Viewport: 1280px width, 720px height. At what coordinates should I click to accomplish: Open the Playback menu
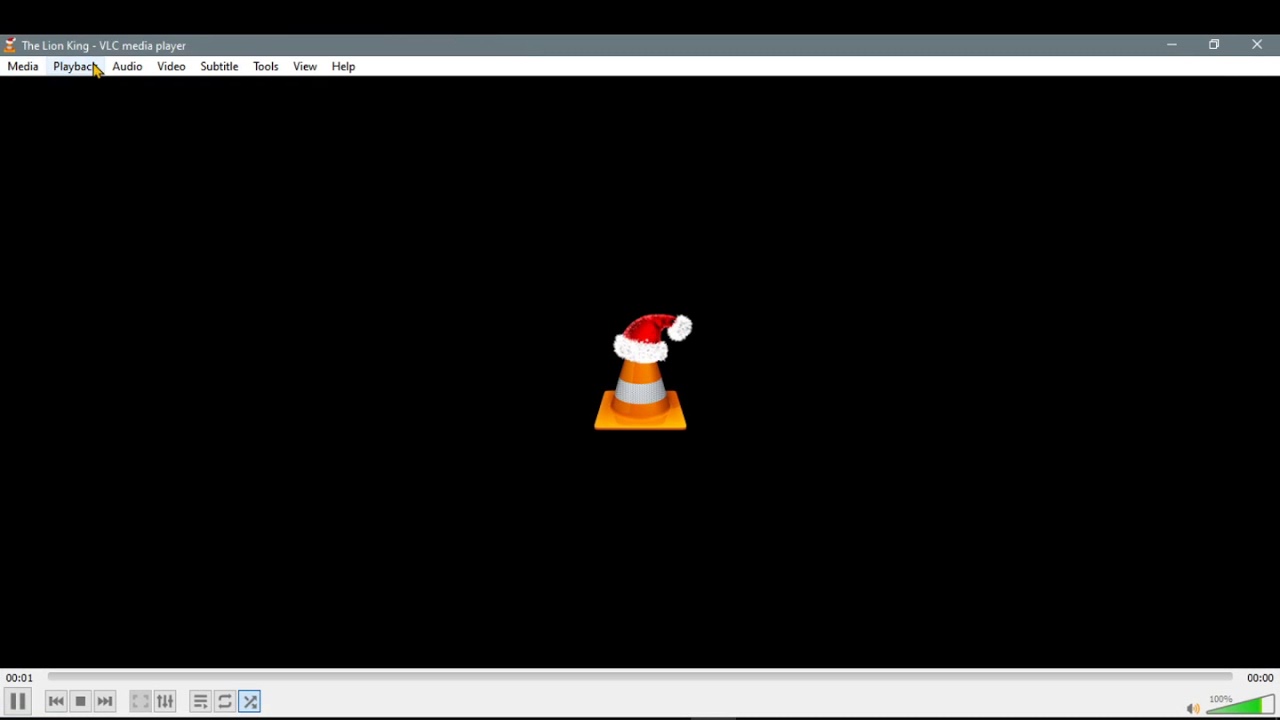tap(75, 67)
